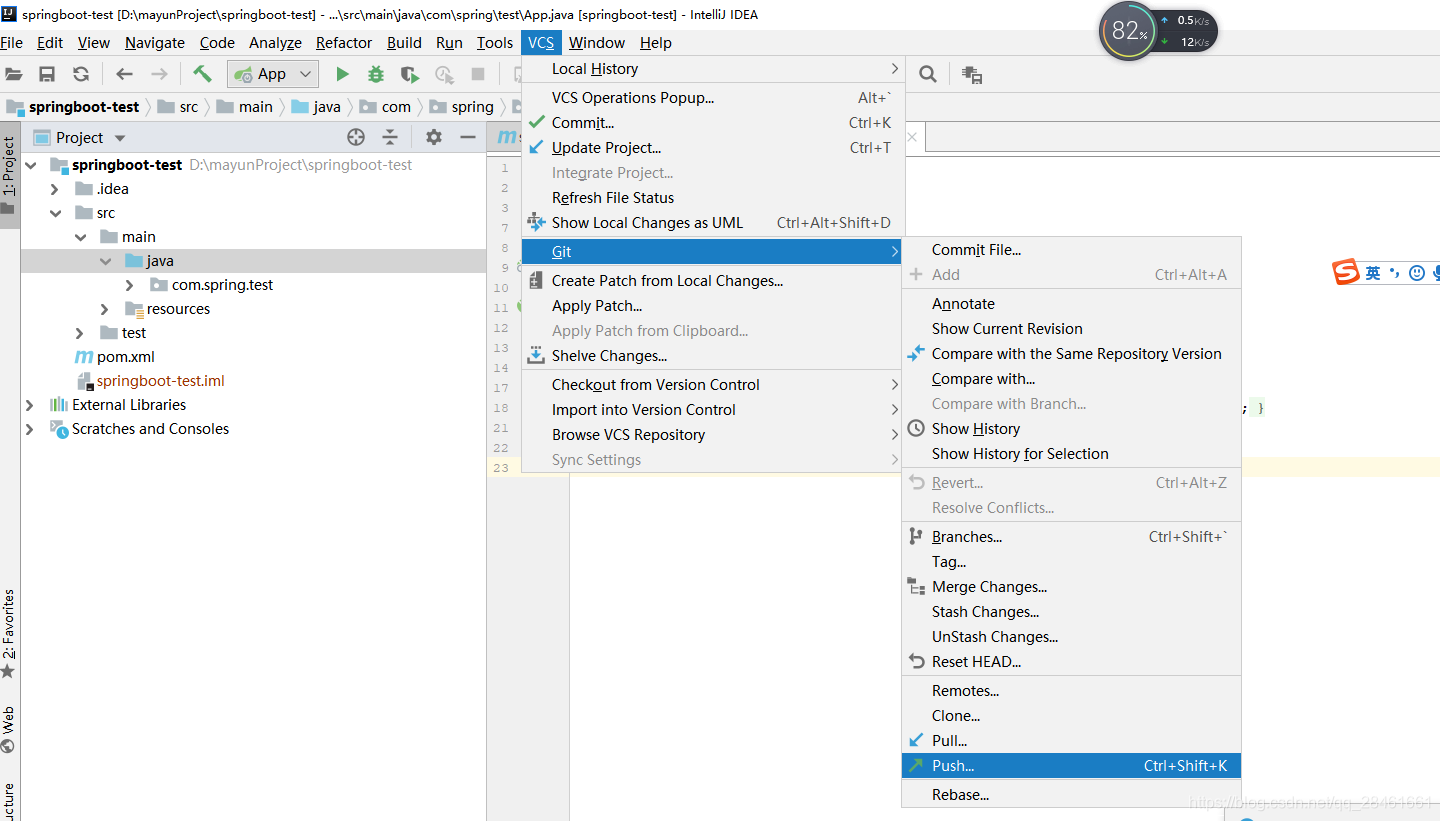Click Collapse All icon in Project panel
Viewport: 1440px width, 821px height.
click(x=390, y=137)
